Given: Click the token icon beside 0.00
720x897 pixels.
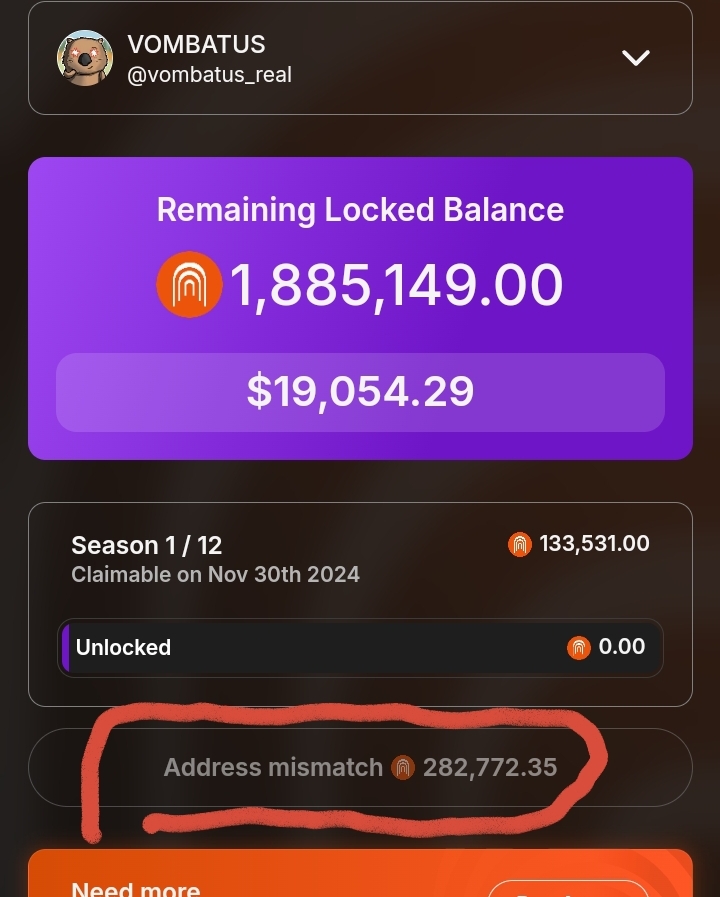Looking at the screenshot, I should 579,648.
